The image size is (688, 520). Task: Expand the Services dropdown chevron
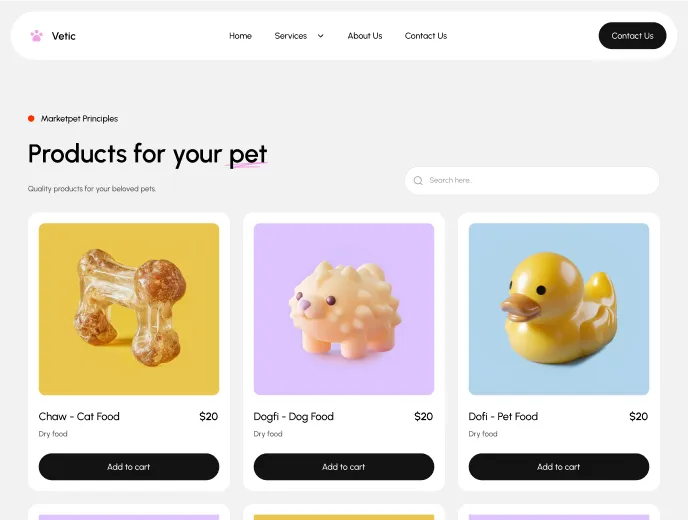[321, 36]
